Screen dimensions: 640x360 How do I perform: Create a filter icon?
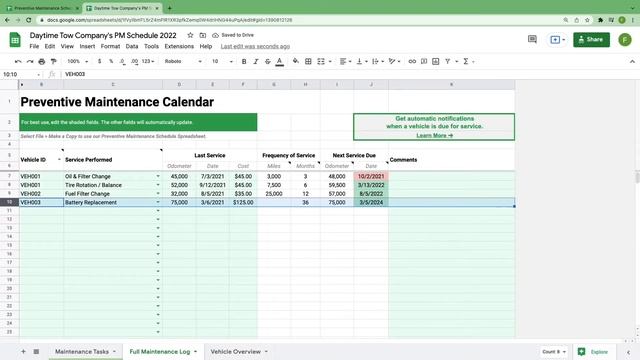point(448,61)
